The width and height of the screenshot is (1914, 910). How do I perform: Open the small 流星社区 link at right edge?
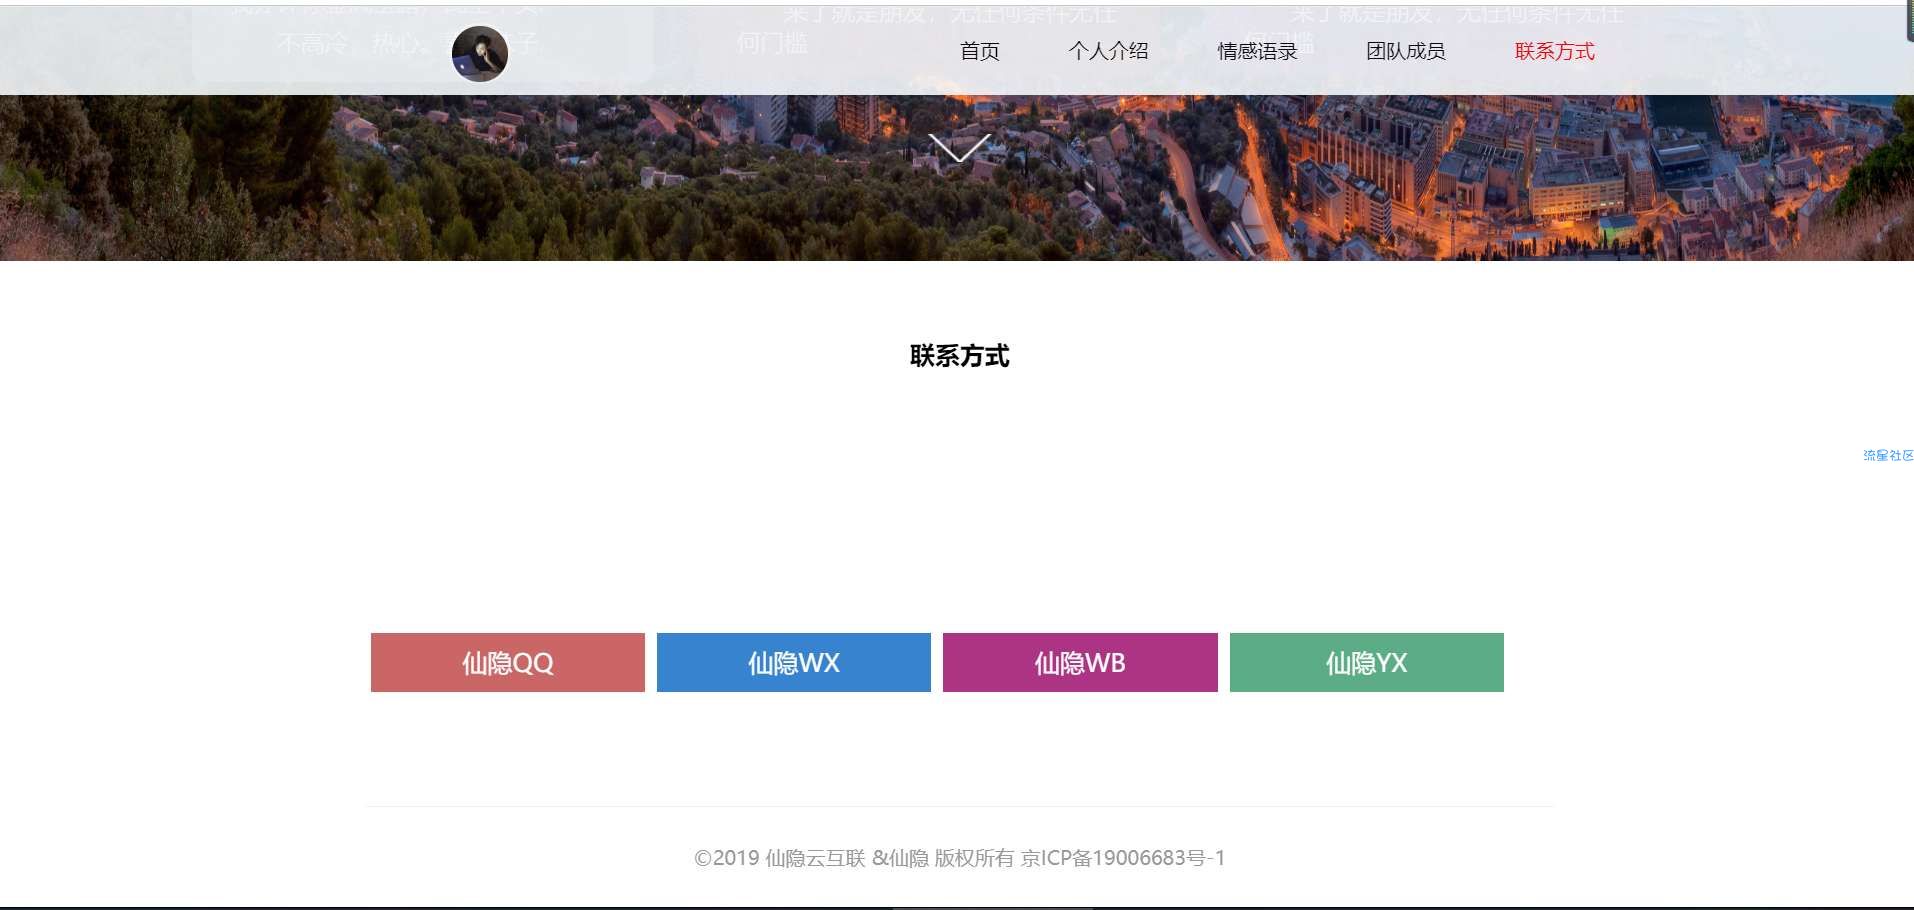[x=1888, y=455]
